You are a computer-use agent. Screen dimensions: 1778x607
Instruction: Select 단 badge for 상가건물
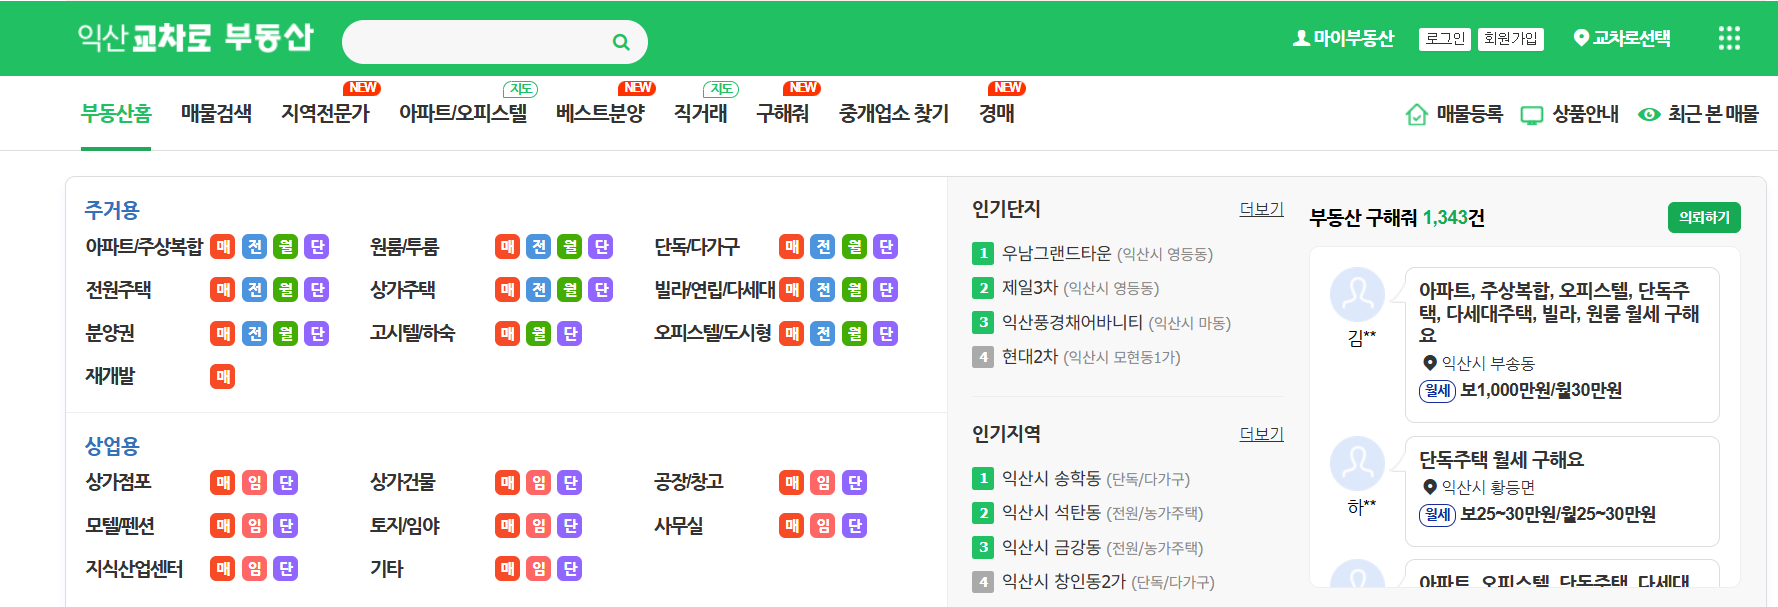pos(570,483)
